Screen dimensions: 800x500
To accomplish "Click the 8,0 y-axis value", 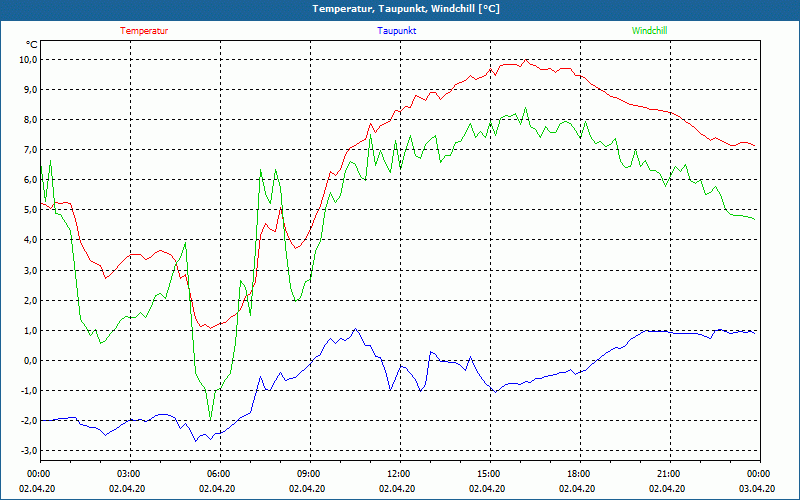I will click(x=31, y=120).
